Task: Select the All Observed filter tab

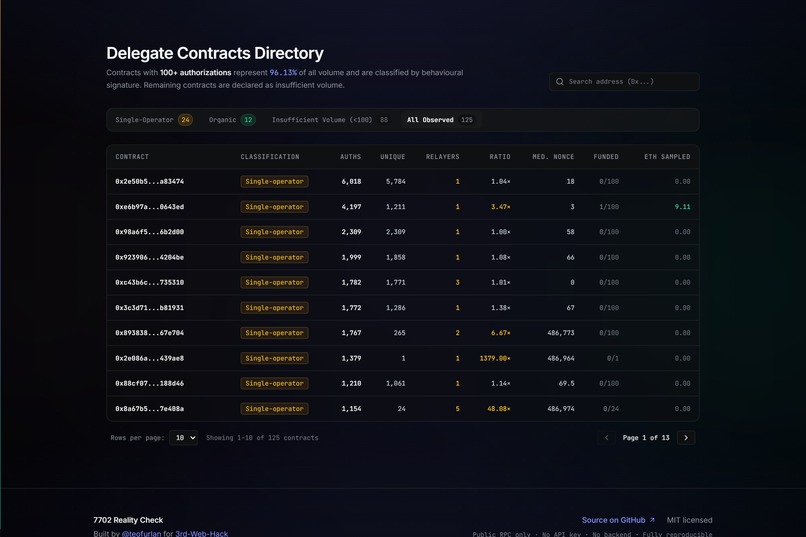Action: coord(439,120)
